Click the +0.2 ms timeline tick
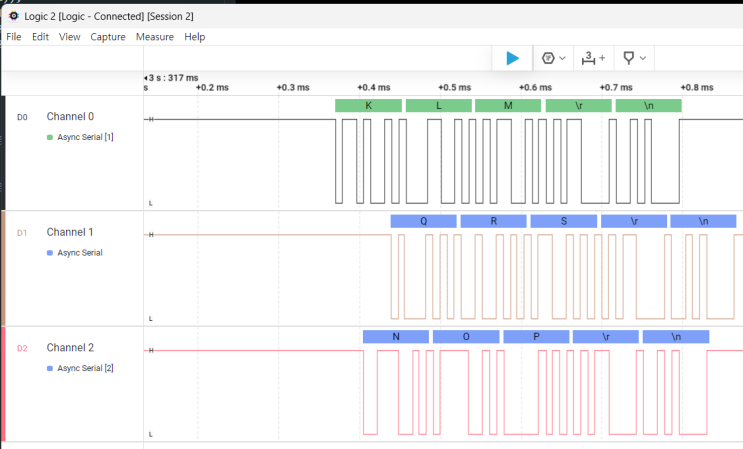 [212, 88]
